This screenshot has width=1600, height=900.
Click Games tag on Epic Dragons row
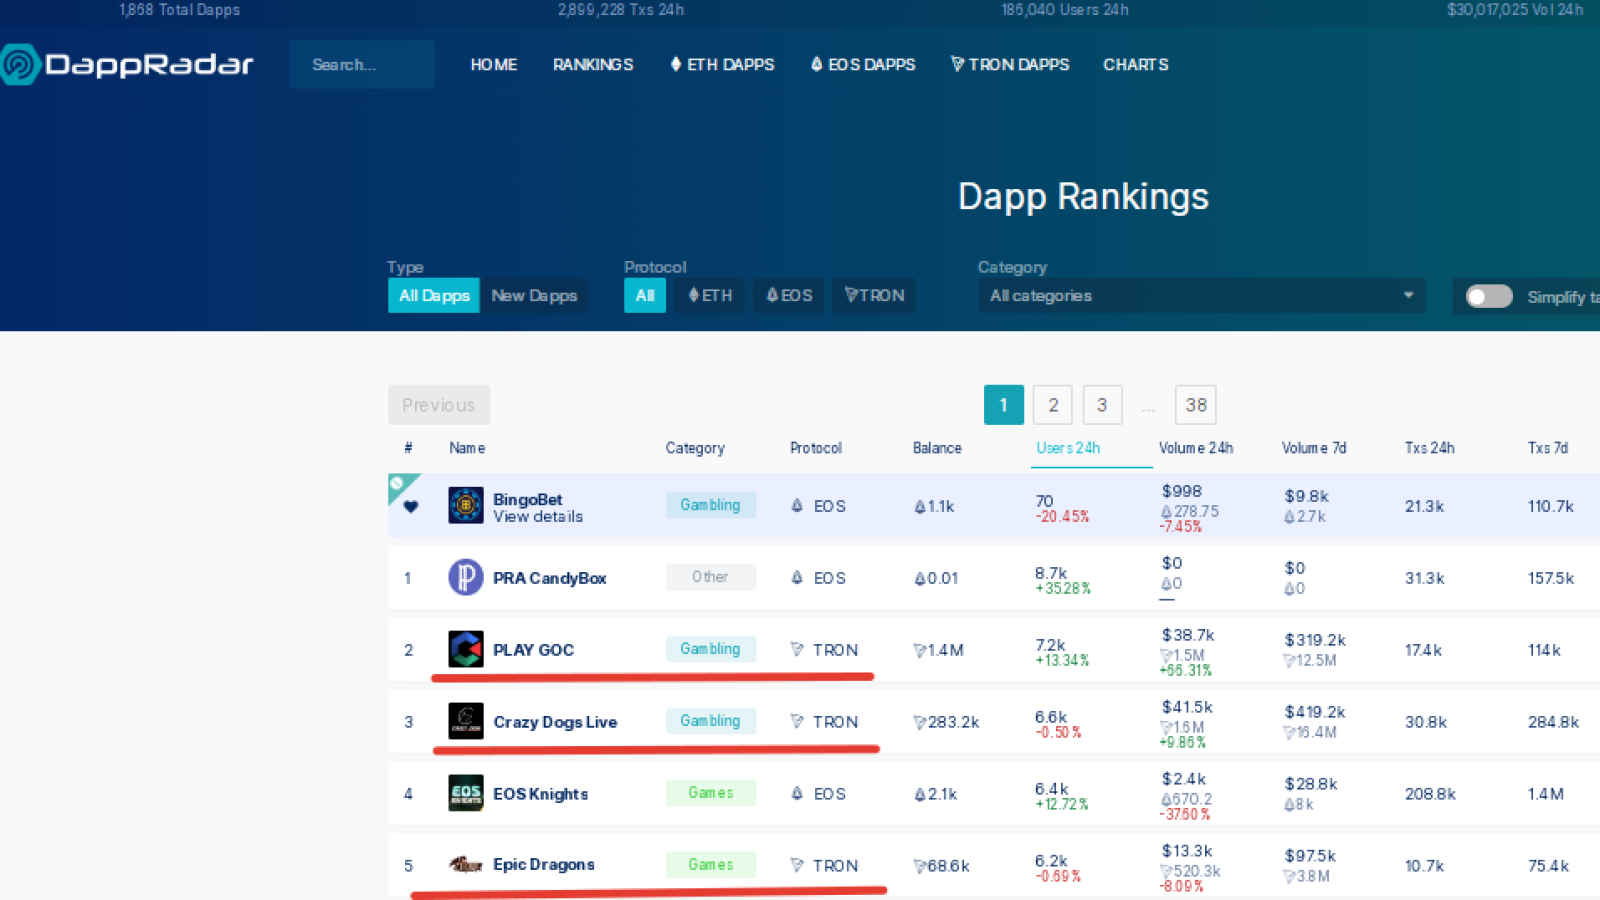(x=711, y=865)
